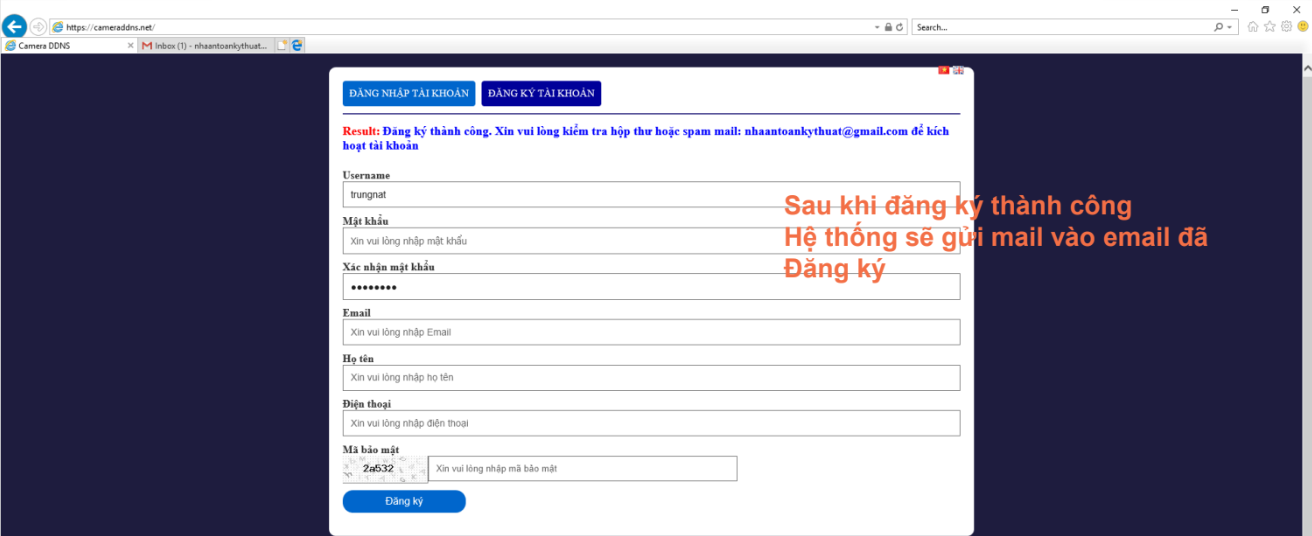Open the Tools gear icon
The width and height of the screenshot is (1312, 536).
1286,27
